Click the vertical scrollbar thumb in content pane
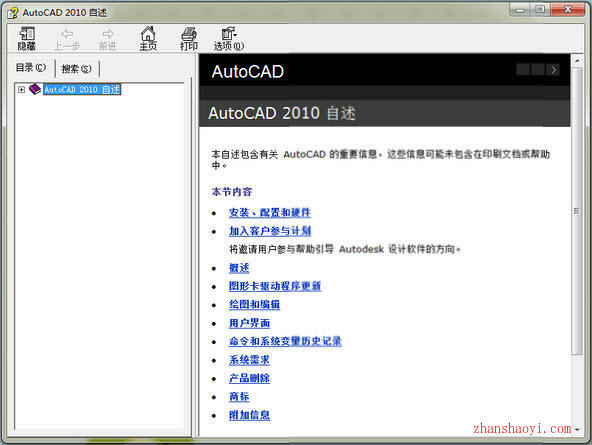Viewport: 592px width, 445px height. point(577,211)
